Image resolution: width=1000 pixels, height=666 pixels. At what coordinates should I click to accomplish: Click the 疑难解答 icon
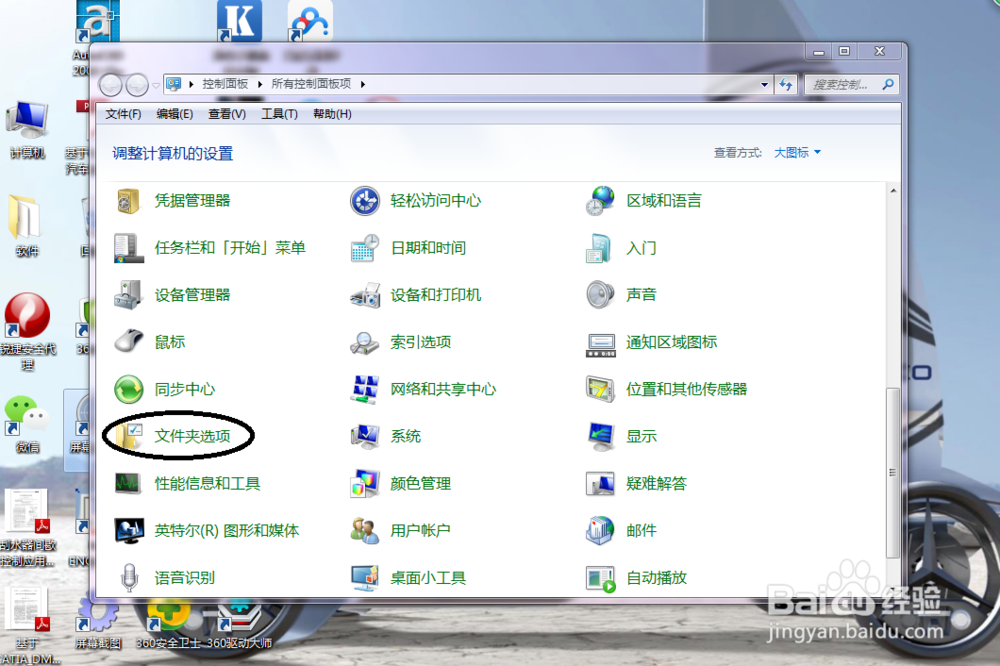(x=600, y=484)
